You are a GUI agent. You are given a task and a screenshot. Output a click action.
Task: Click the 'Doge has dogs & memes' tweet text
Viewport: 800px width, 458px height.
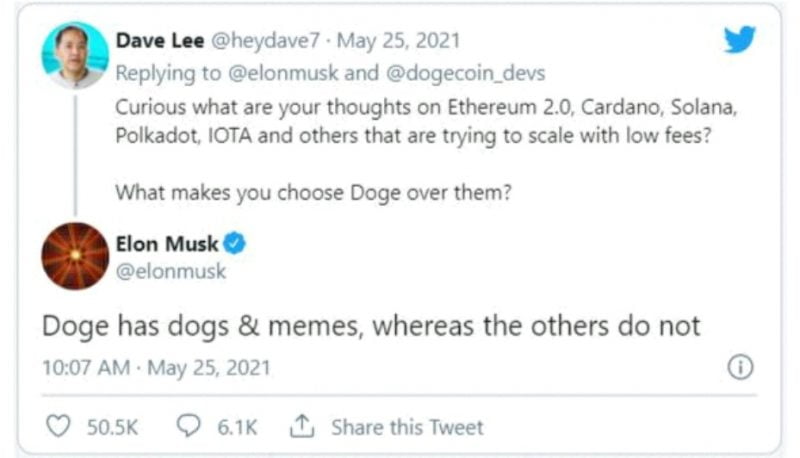[x=370, y=326]
